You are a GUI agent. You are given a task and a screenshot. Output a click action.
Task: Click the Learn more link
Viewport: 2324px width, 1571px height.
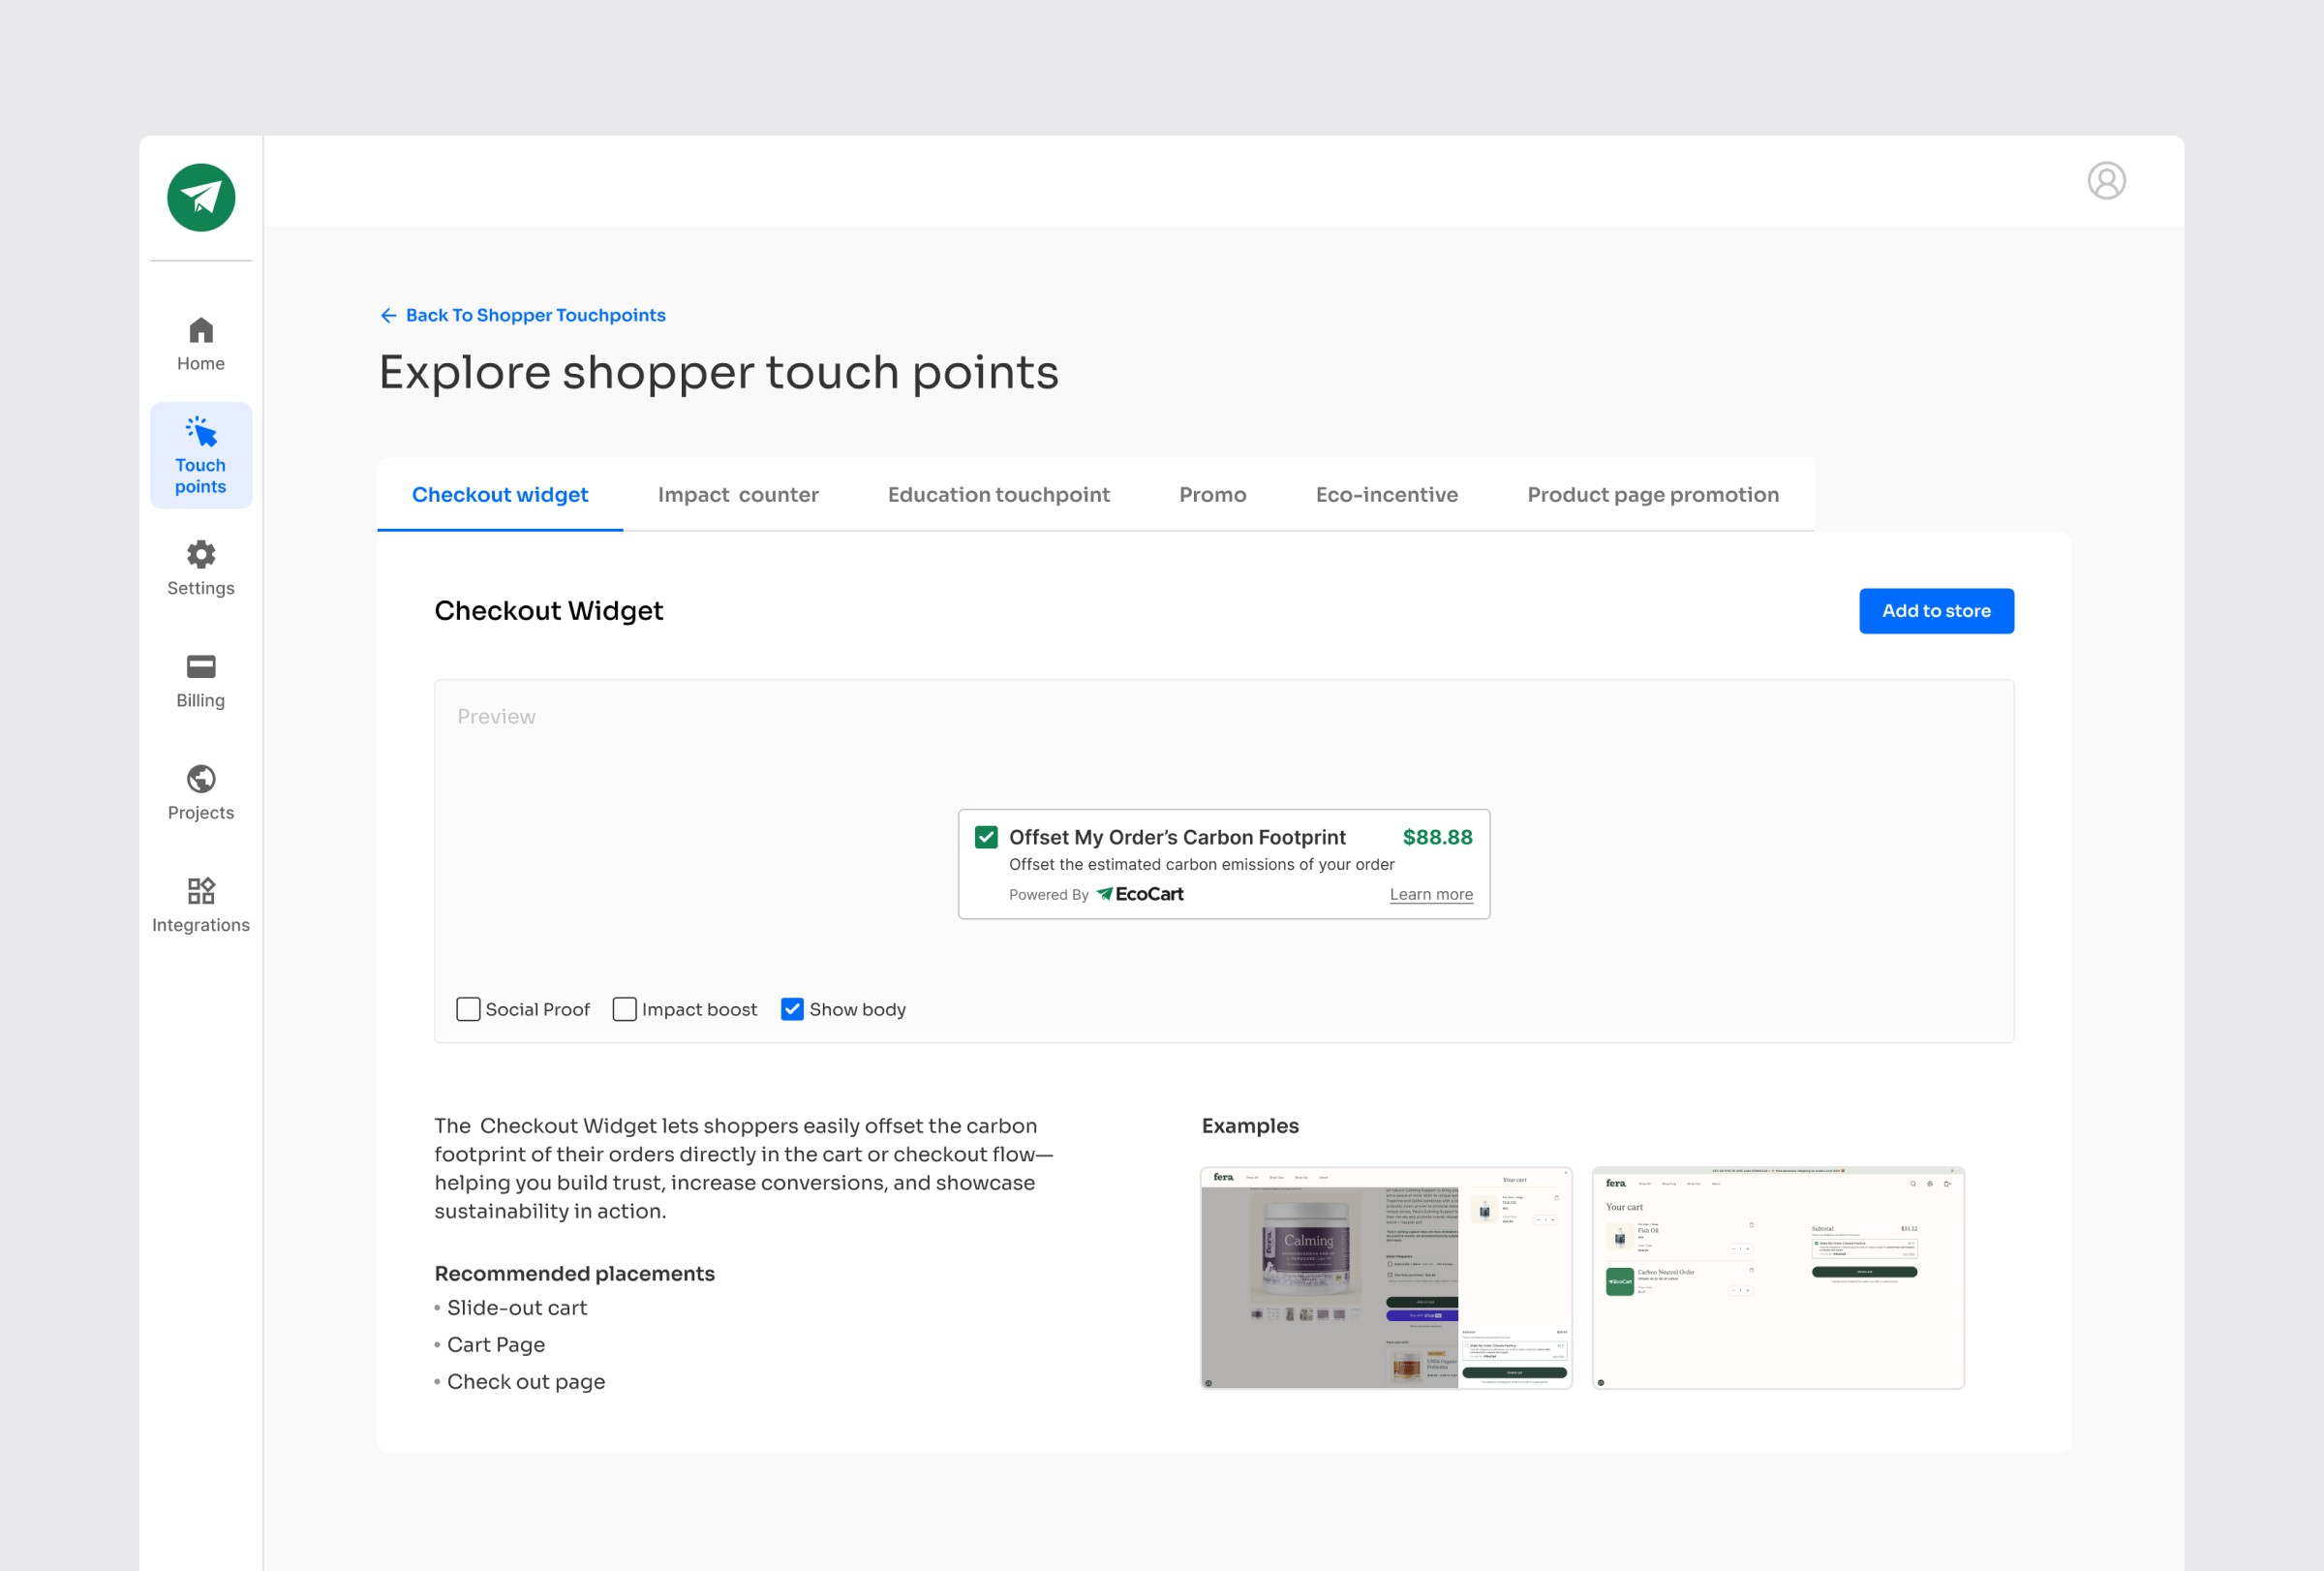point(1430,894)
